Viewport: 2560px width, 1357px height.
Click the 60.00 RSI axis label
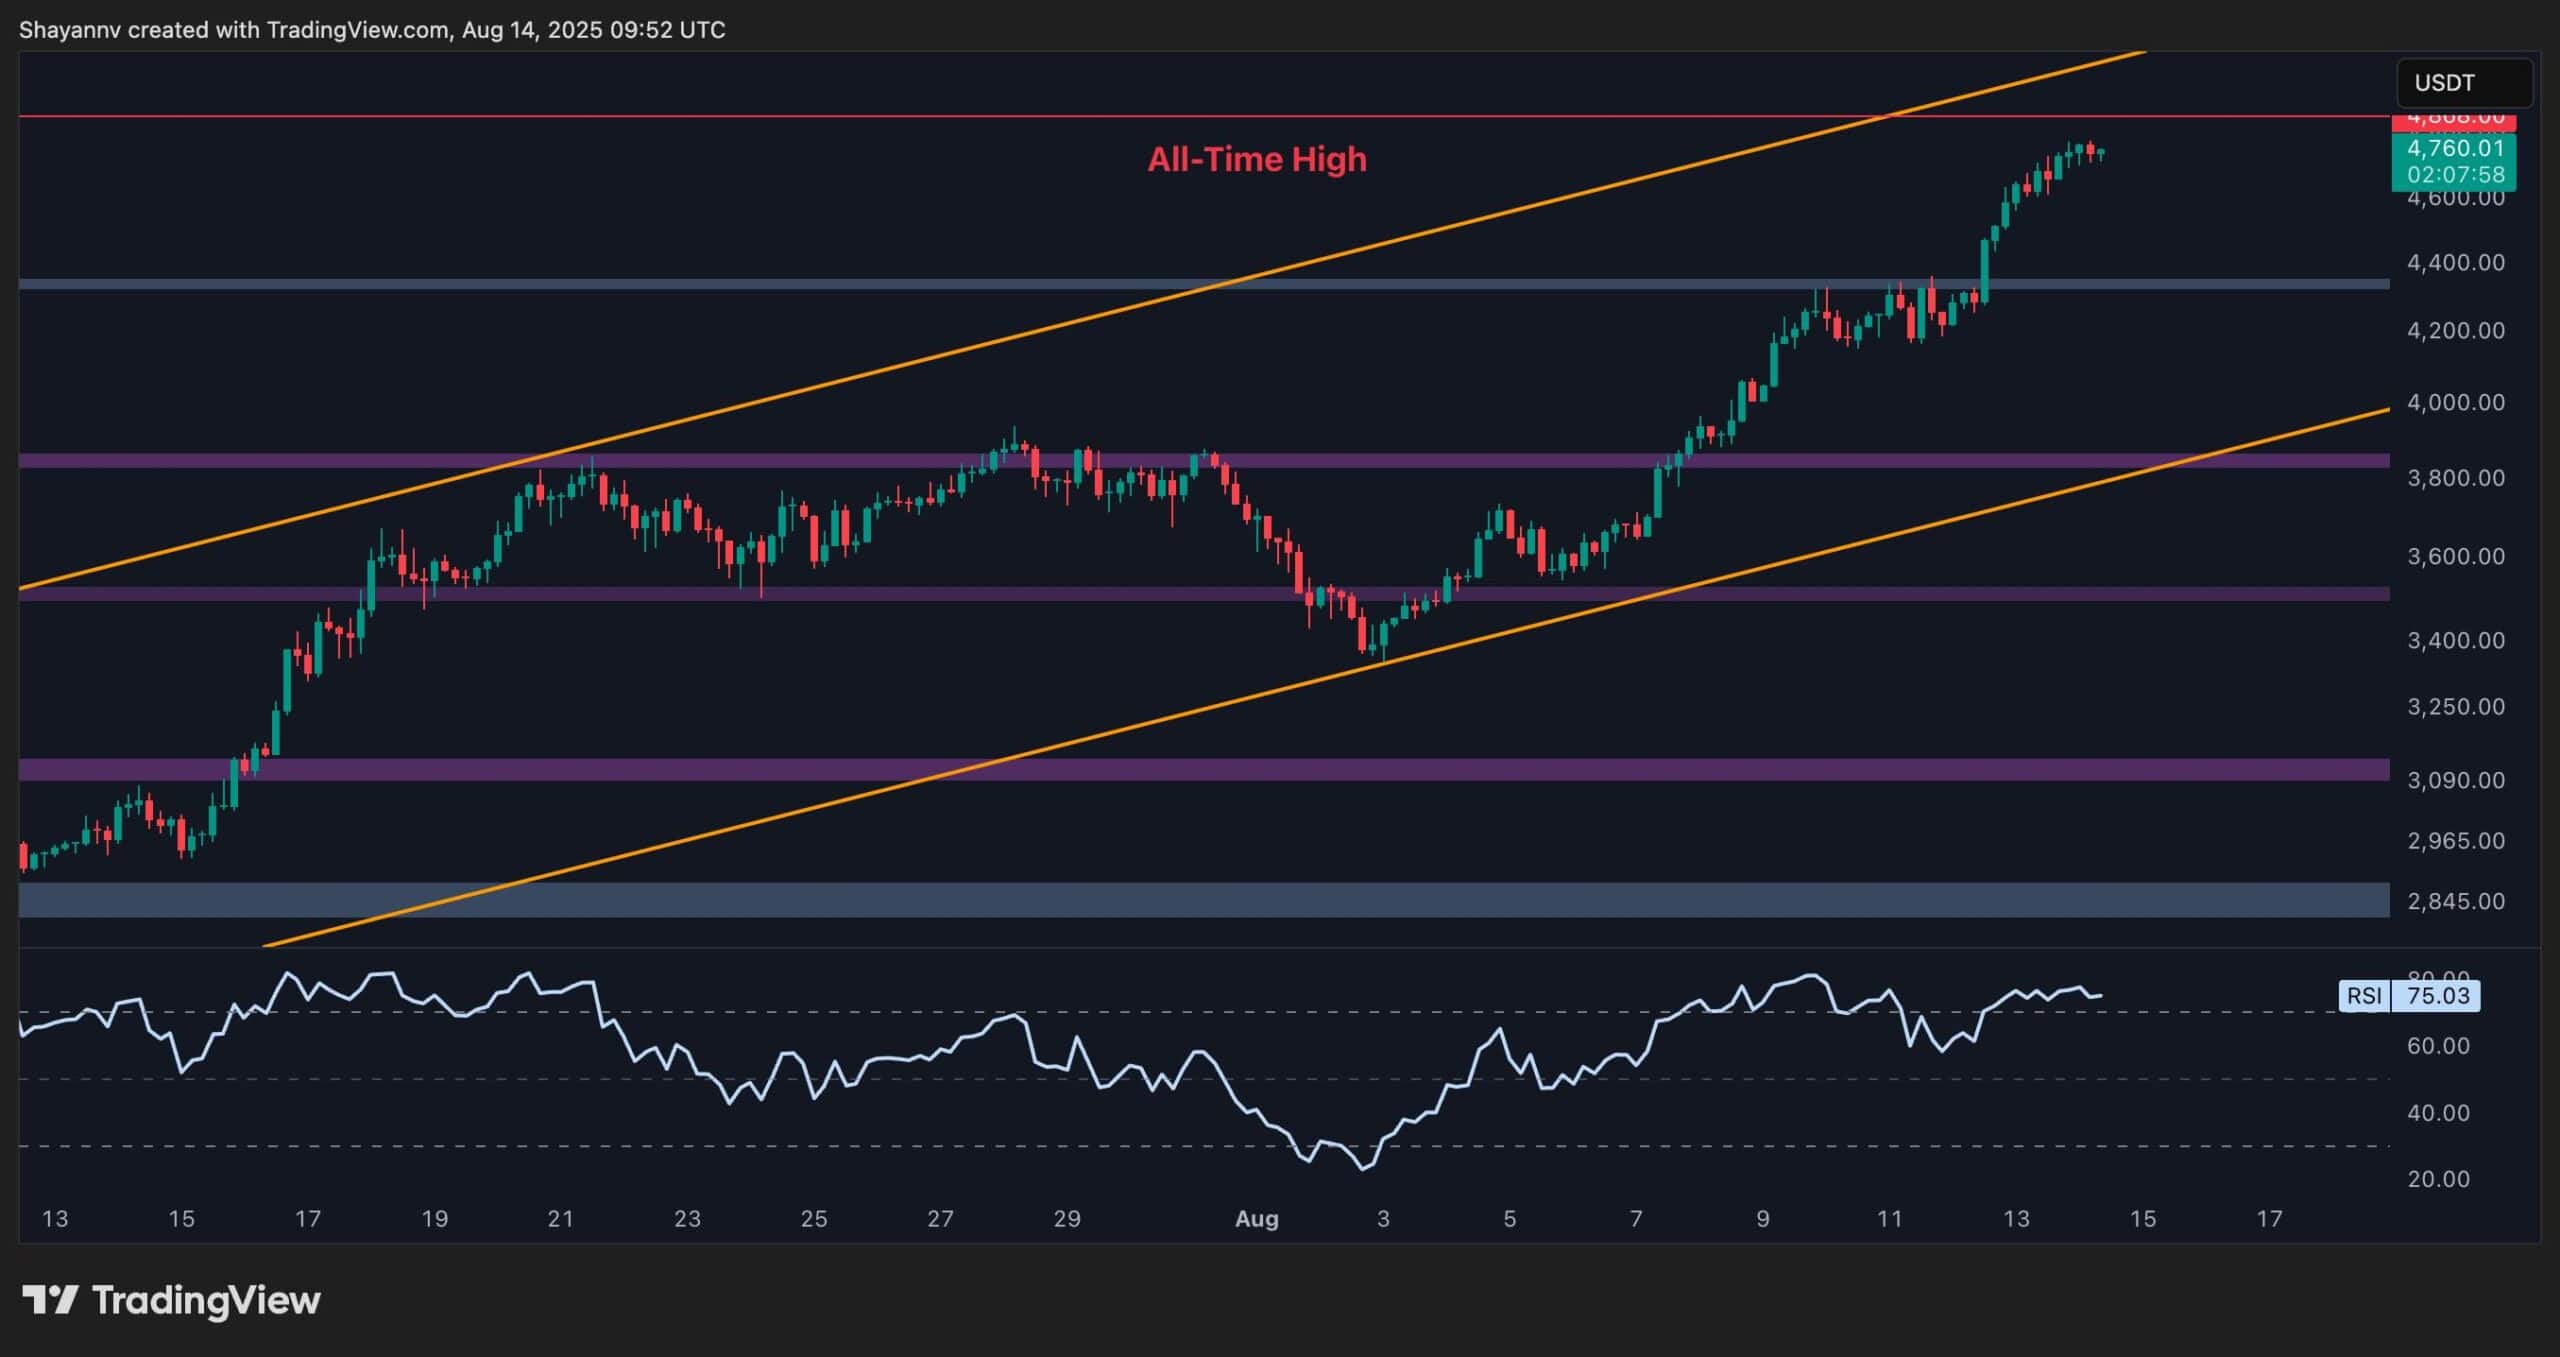click(2438, 1046)
